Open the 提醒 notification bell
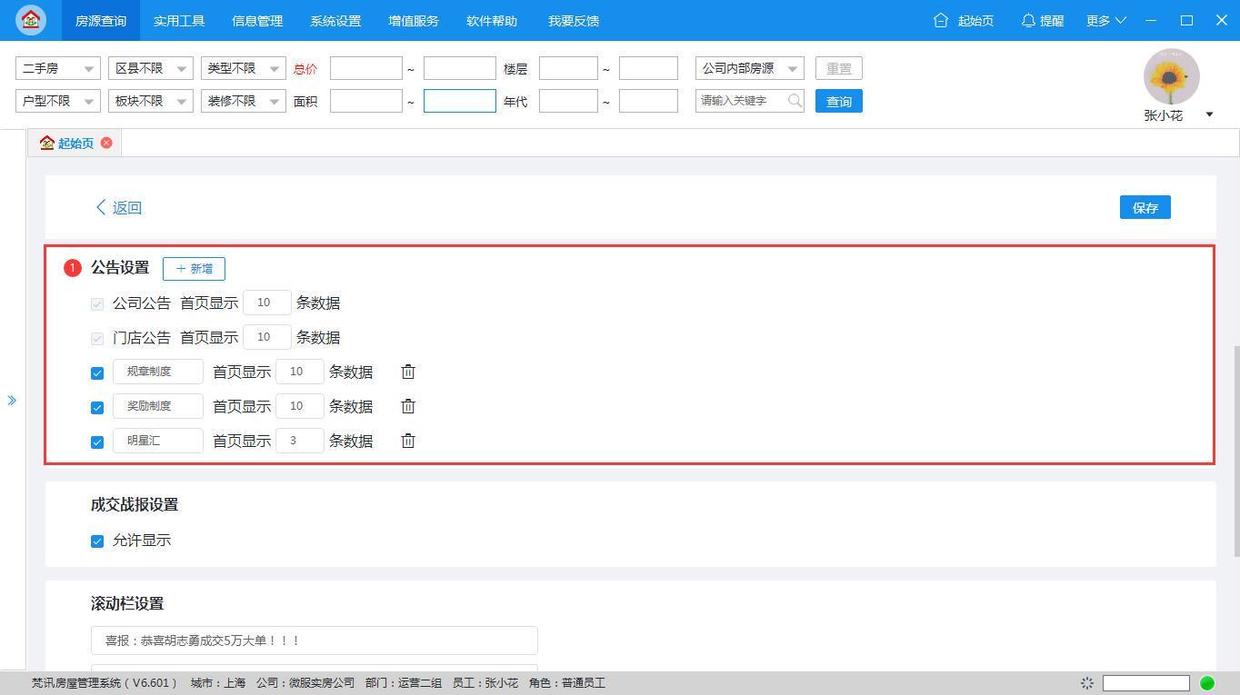The width and height of the screenshot is (1240, 695). click(1027, 20)
